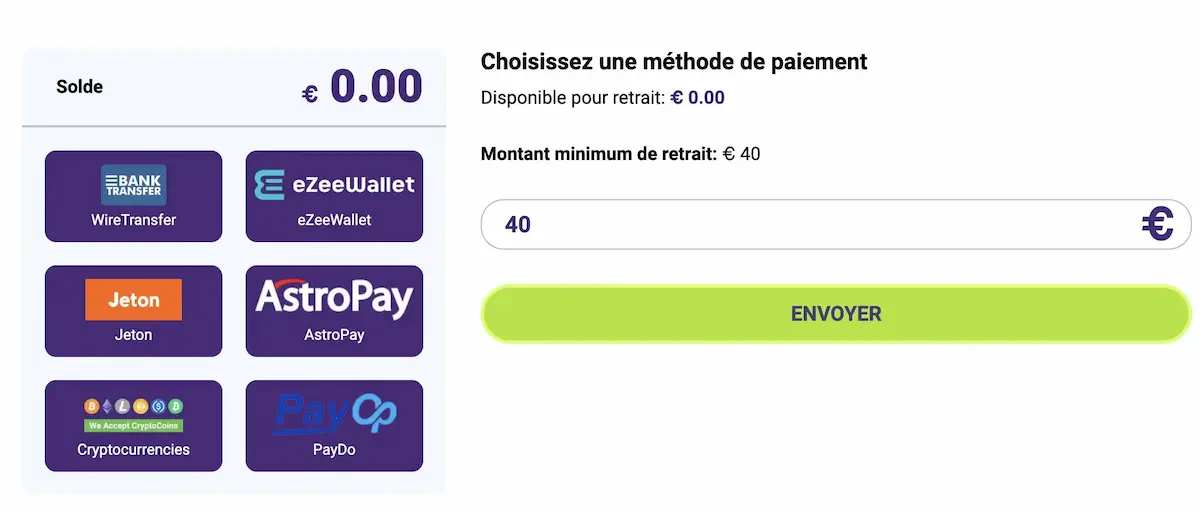The height and width of the screenshot is (512, 1200).
Task: Click the crypto coins logo strip
Action: click(x=133, y=414)
